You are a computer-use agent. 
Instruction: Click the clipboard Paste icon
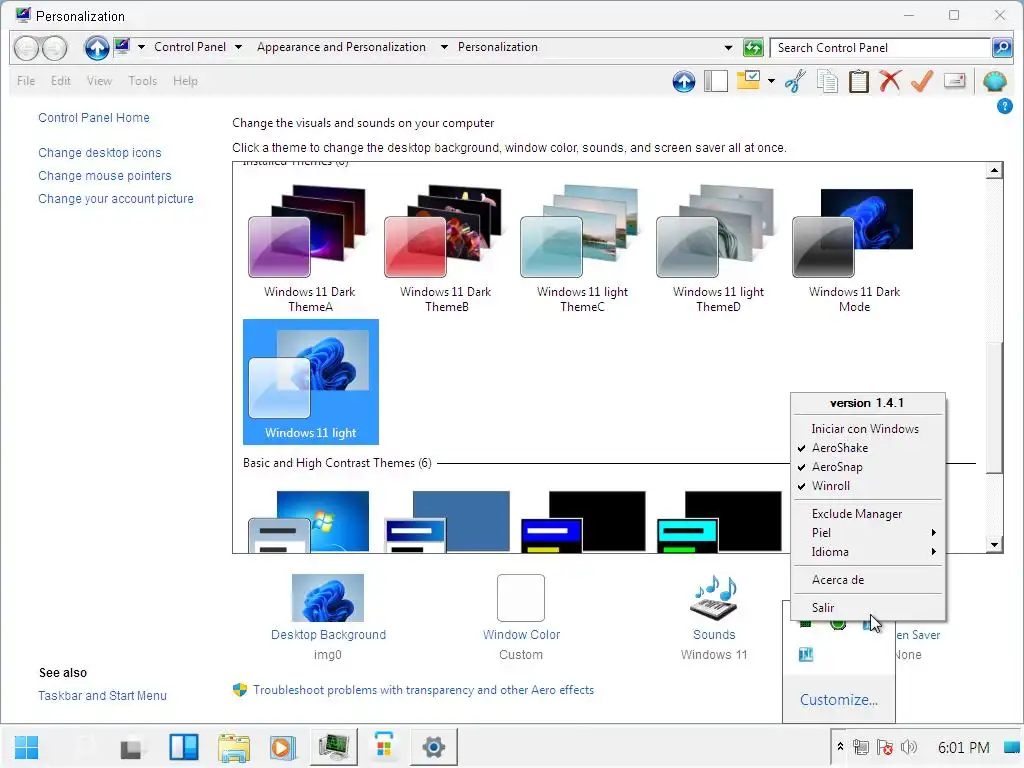pos(859,82)
